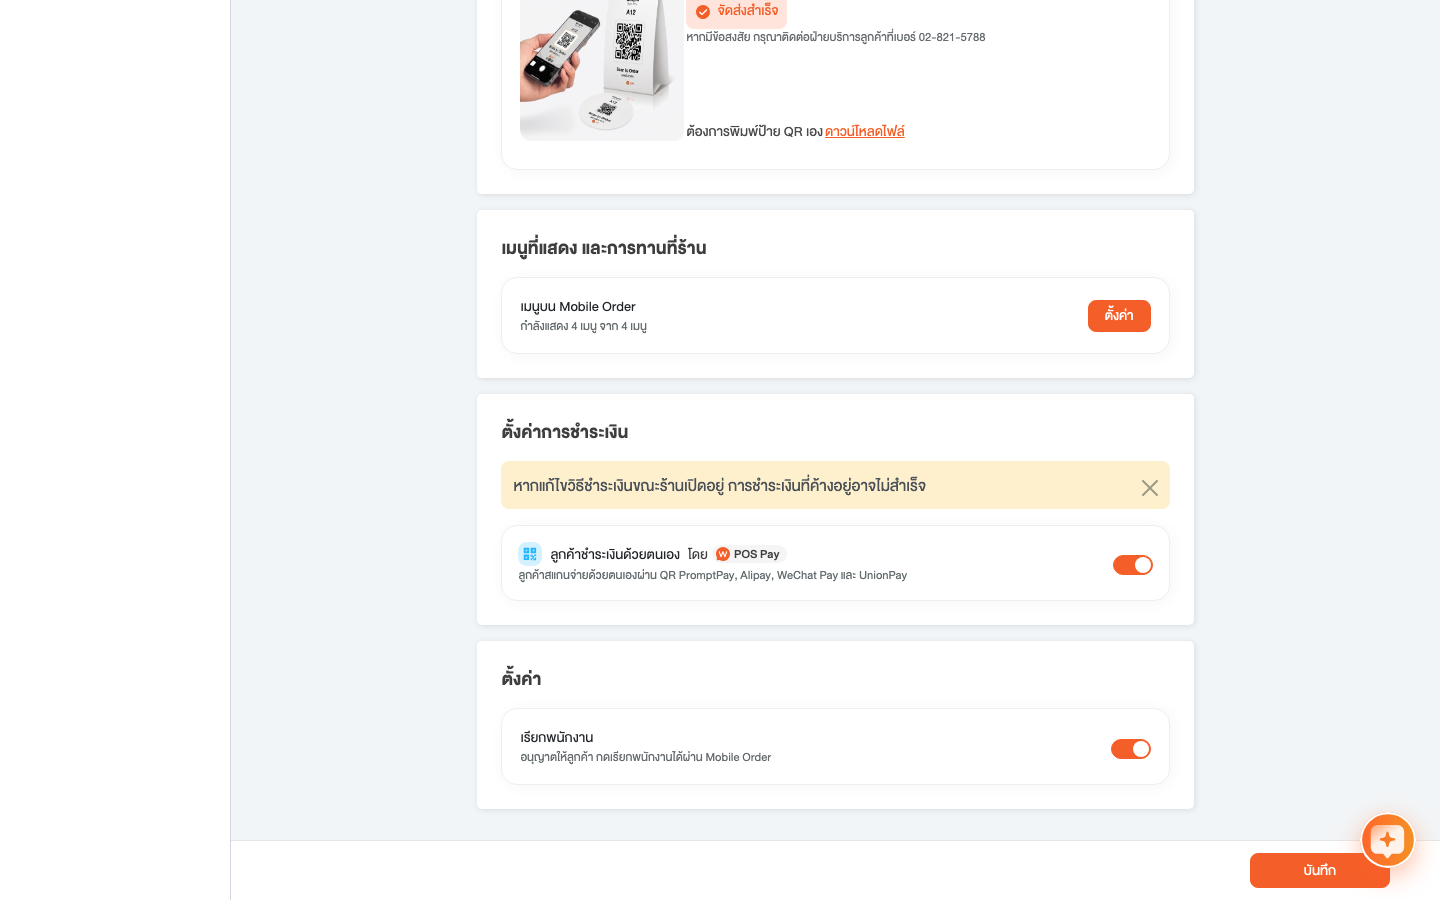This screenshot has width=1440, height=900.
Task: Select the เมนูบน Mobile Order label
Action: tap(578, 307)
